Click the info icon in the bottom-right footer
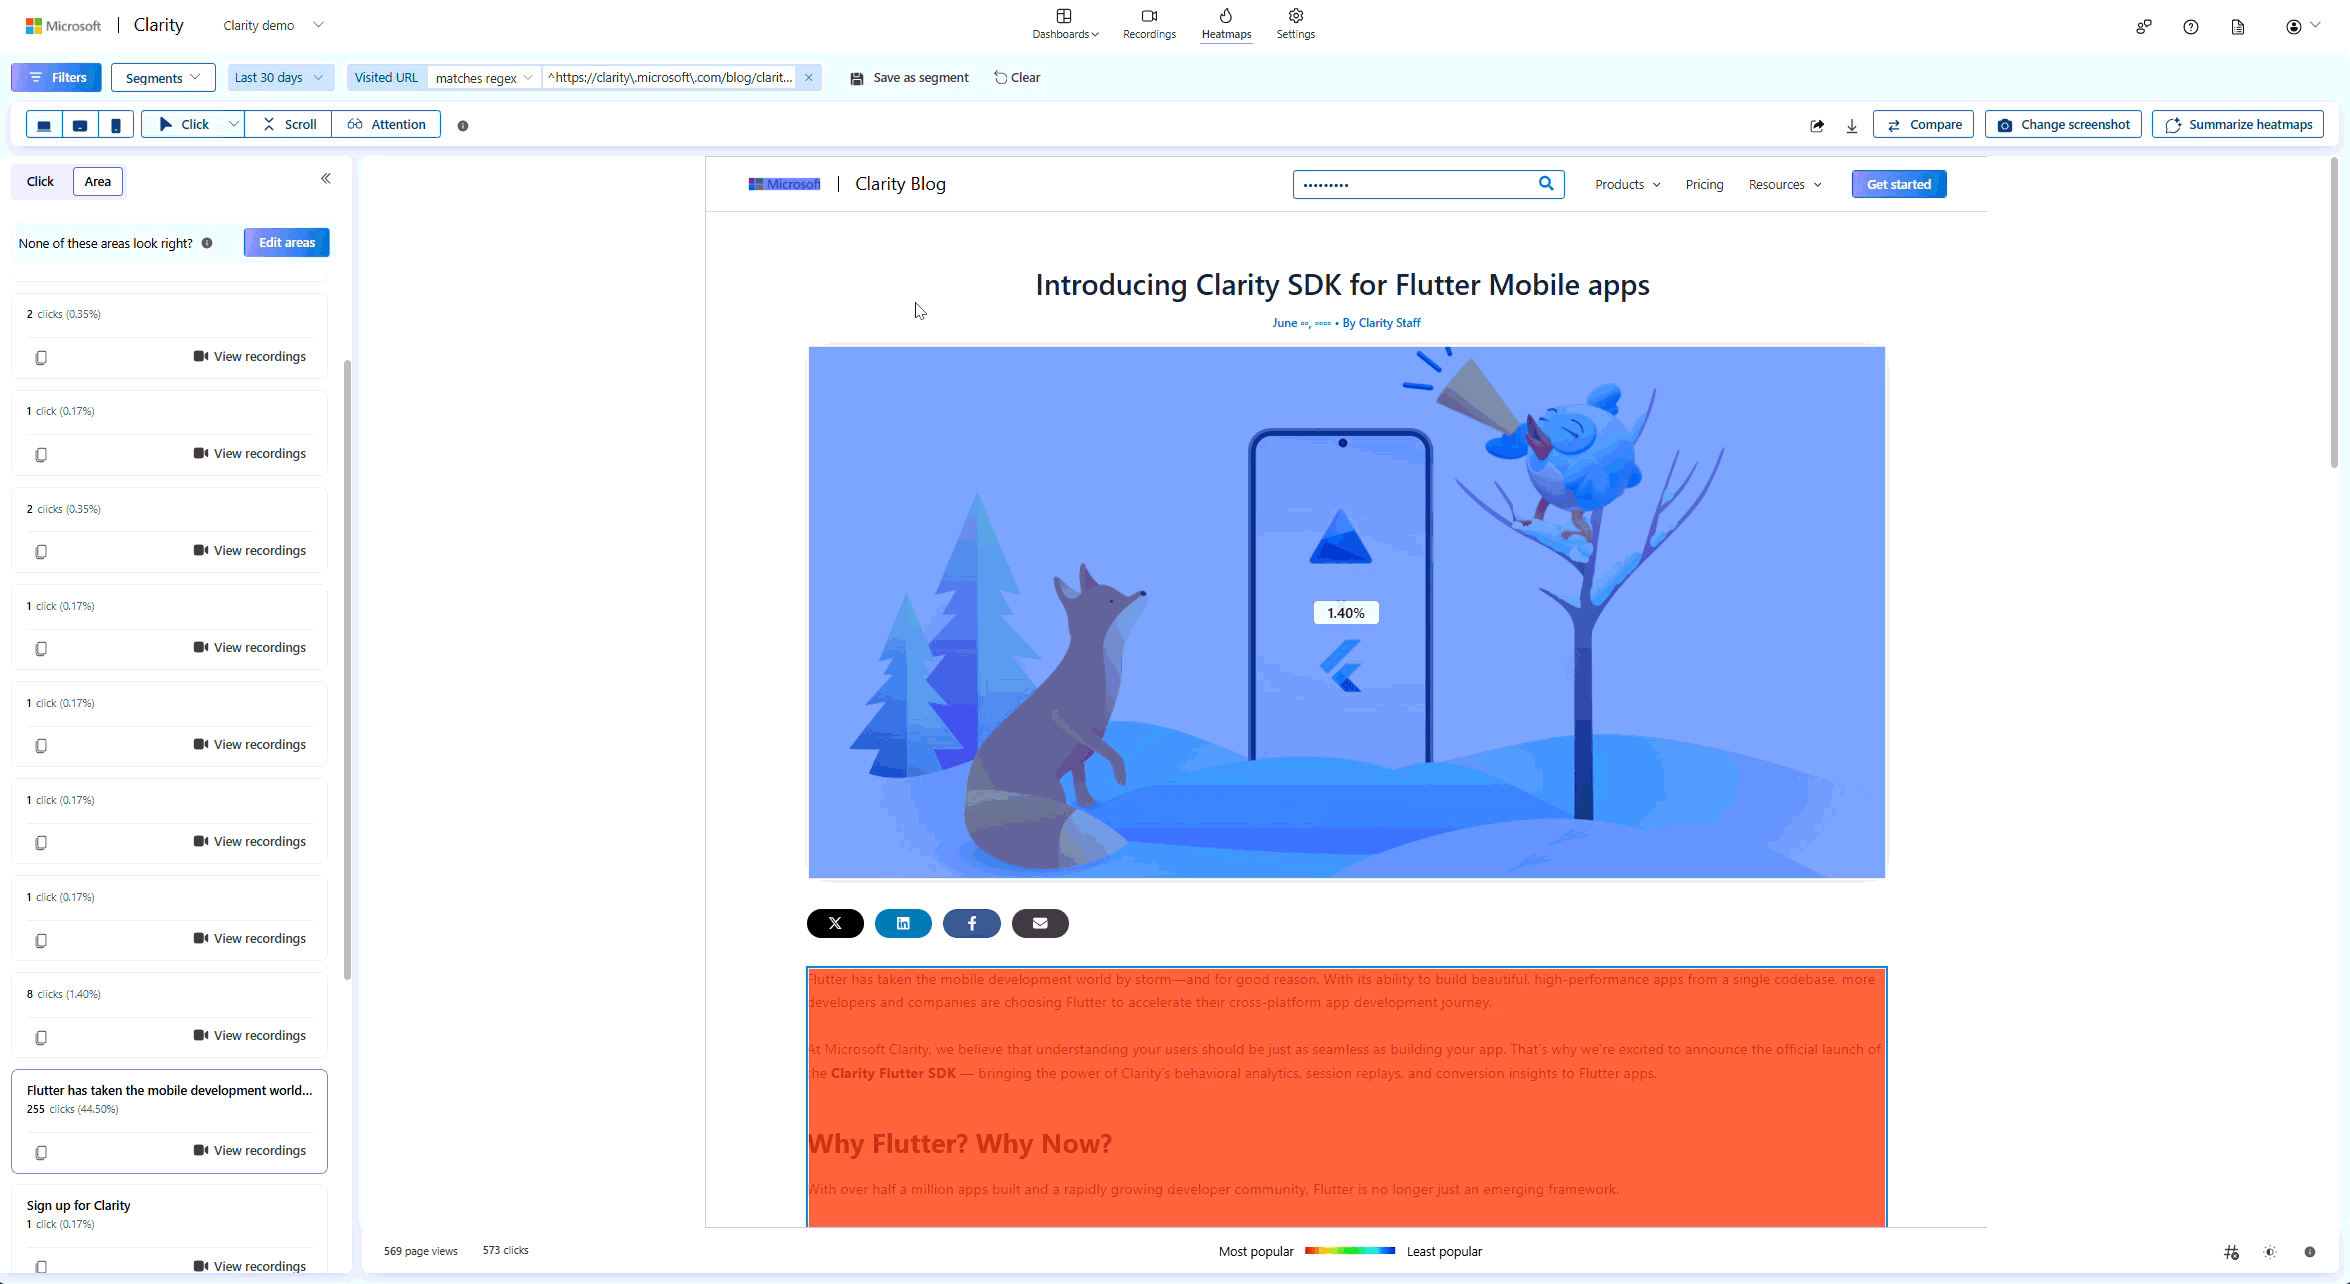This screenshot has height=1284, width=2350. pos(2310,1252)
